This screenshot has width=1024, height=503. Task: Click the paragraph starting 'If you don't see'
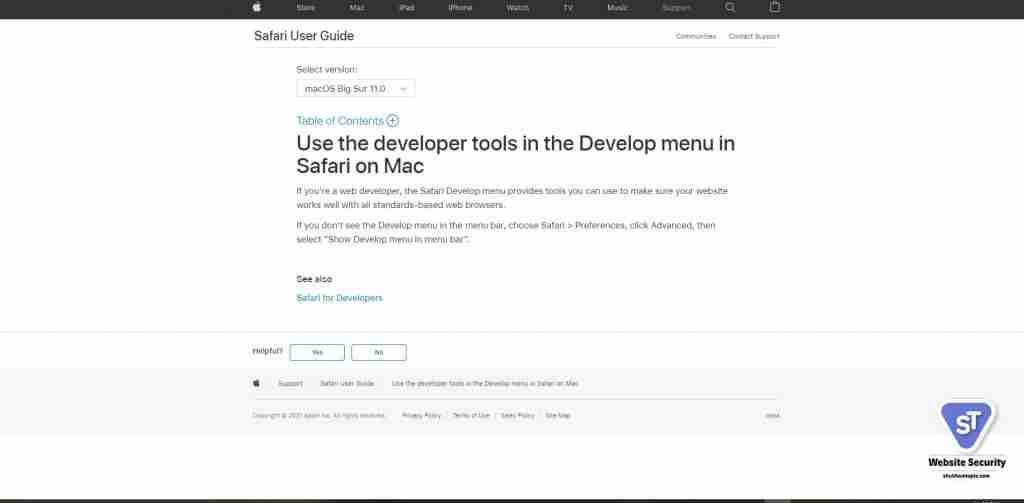506,233
